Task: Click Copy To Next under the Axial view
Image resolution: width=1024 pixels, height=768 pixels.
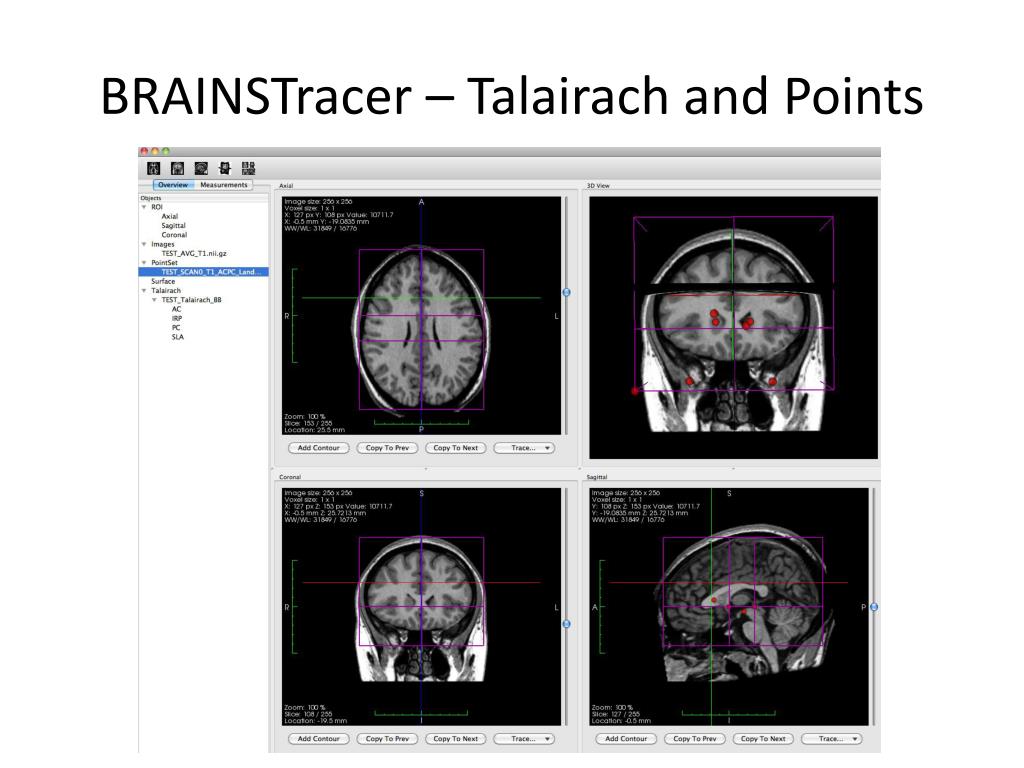Action: [456, 448]
